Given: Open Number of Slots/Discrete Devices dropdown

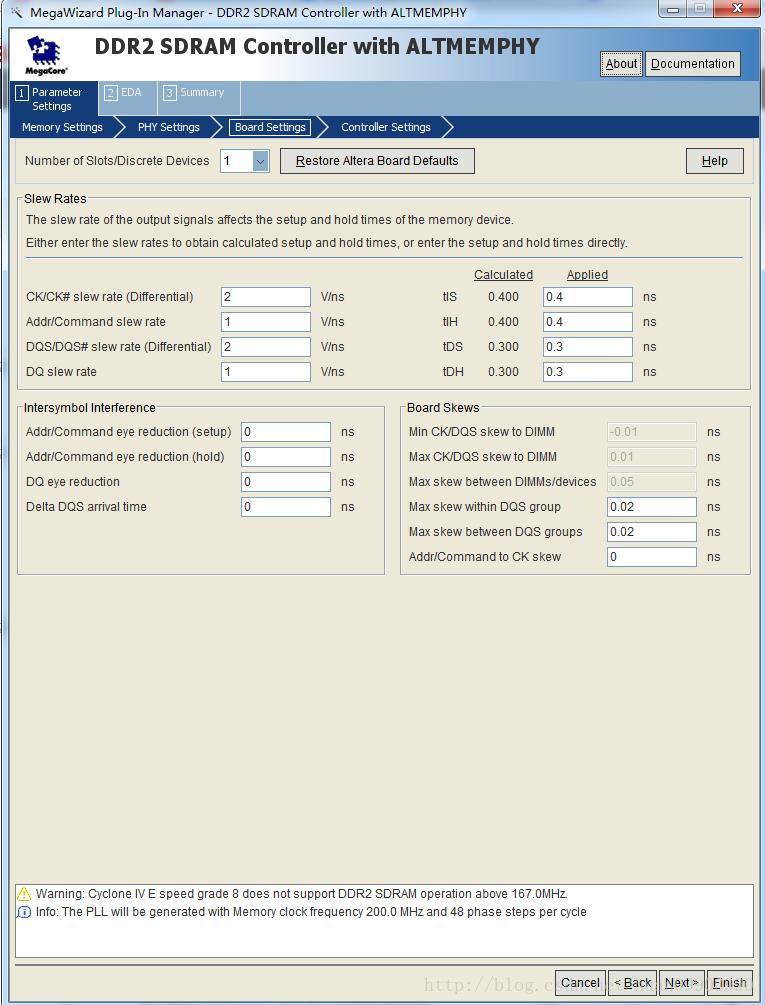Looking at the screenshot, I should click(260, 161).
